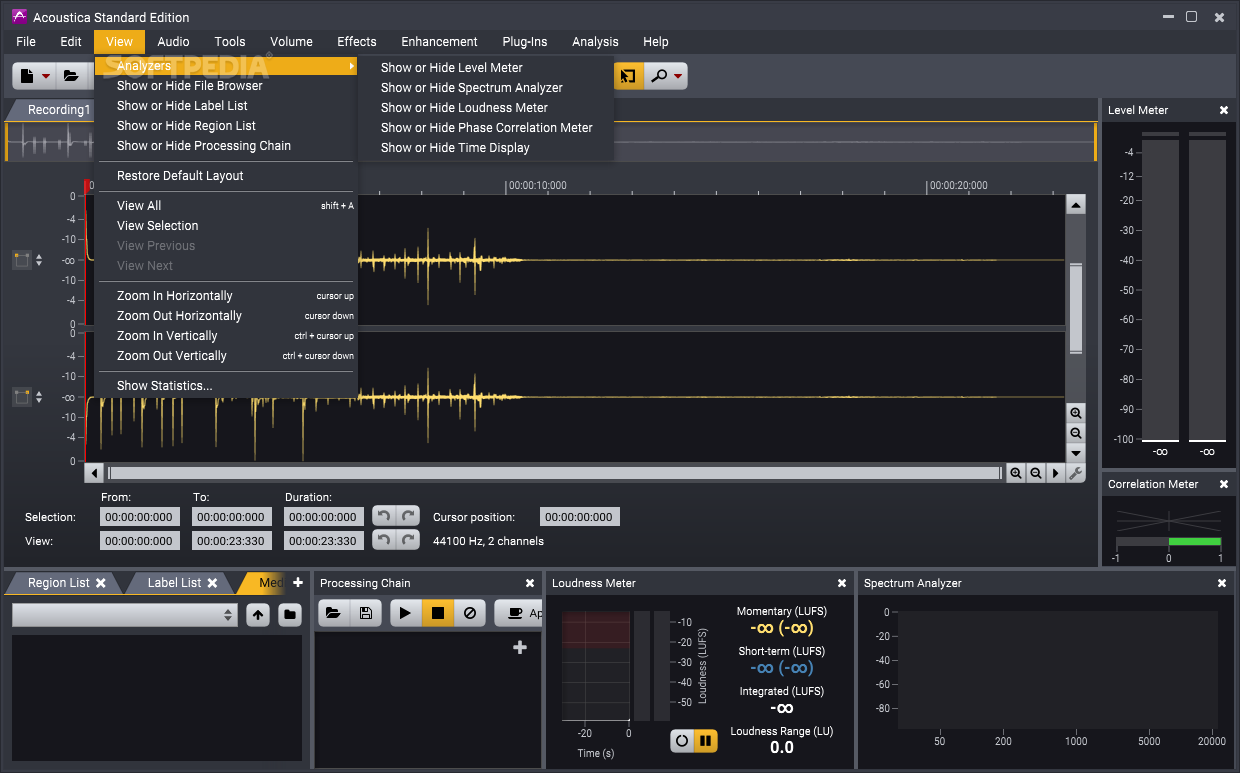The image size is (1240, 773).
Task: Close the Processing Chain panel
Action: pyautogui.click(x=530, y=583)
